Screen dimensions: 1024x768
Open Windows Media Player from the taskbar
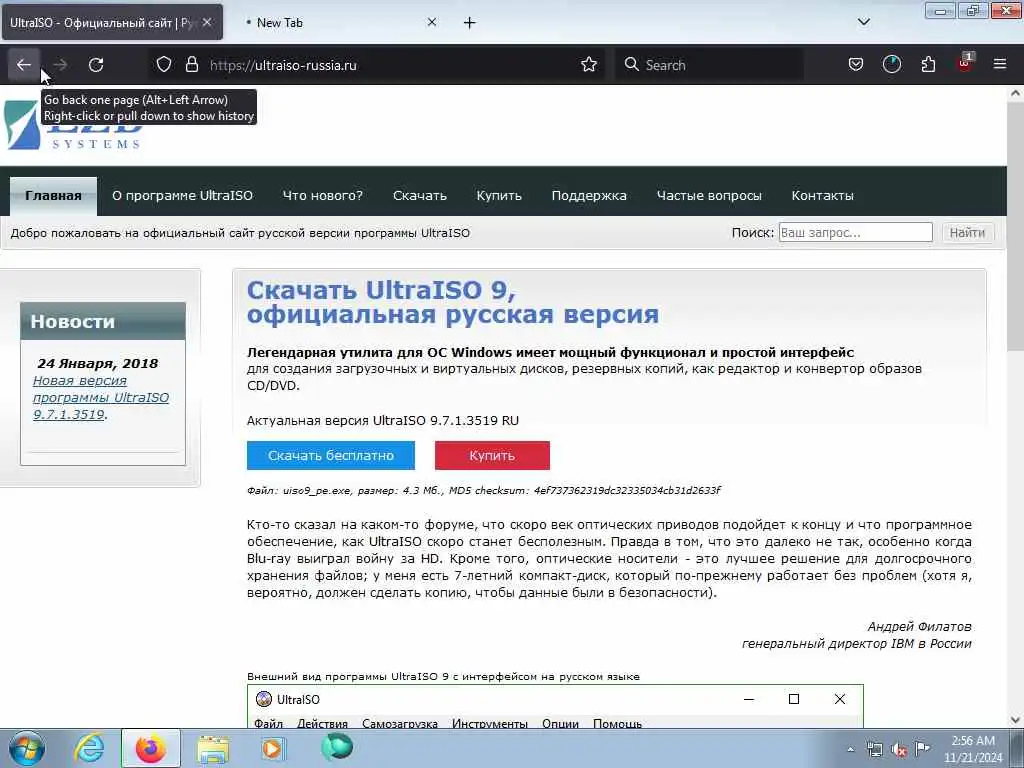coord(273,748)
